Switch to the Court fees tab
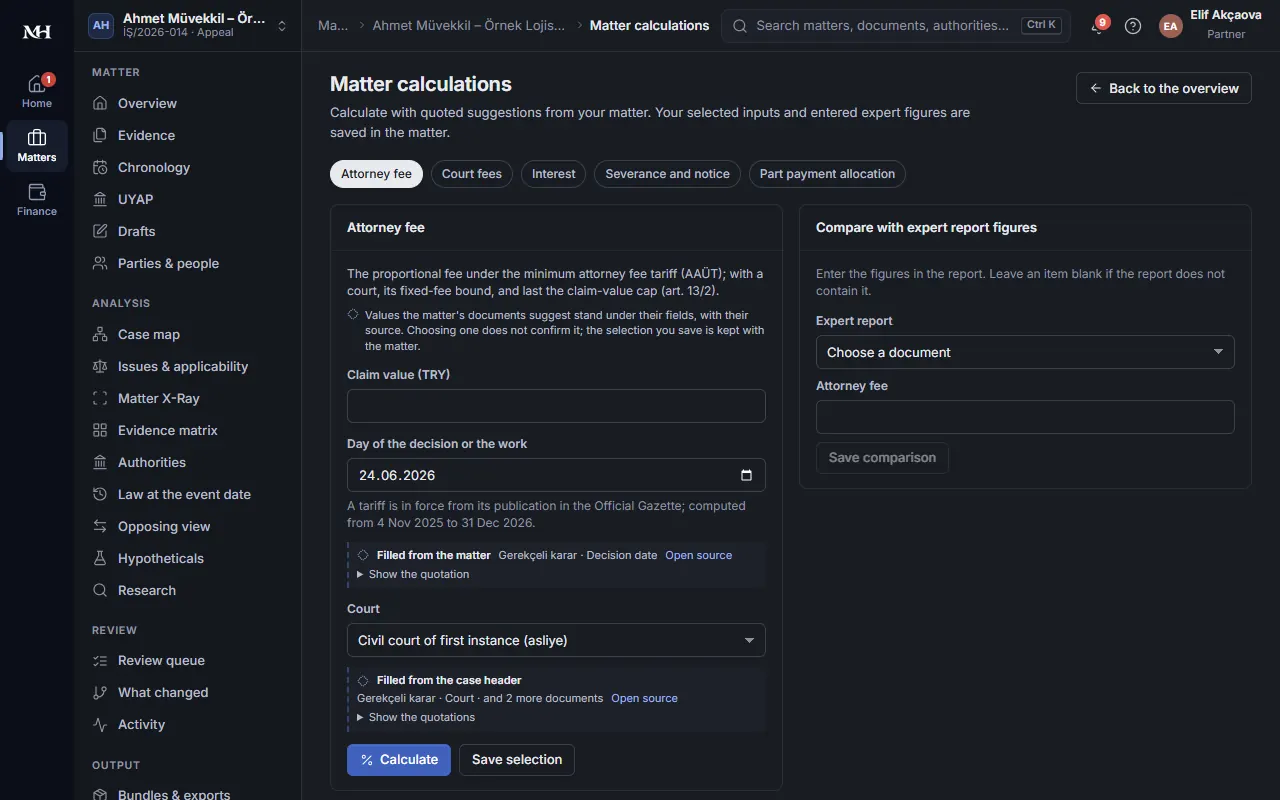The image size is (1280, 800). [472, 174]
